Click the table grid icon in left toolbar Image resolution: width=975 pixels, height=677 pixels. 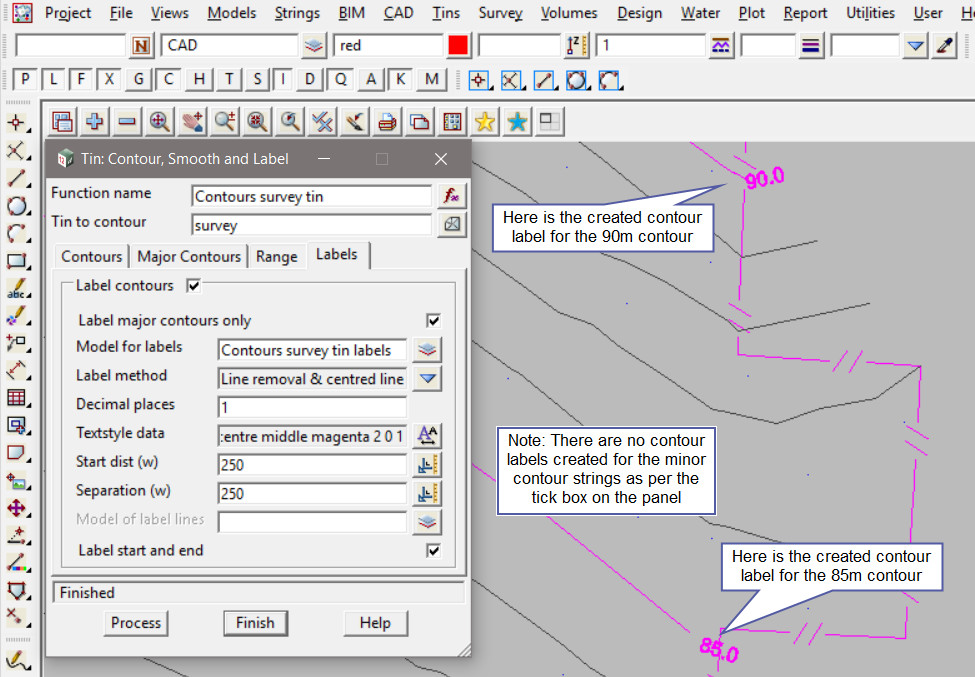pyautogui.click(x=17, y=397)
